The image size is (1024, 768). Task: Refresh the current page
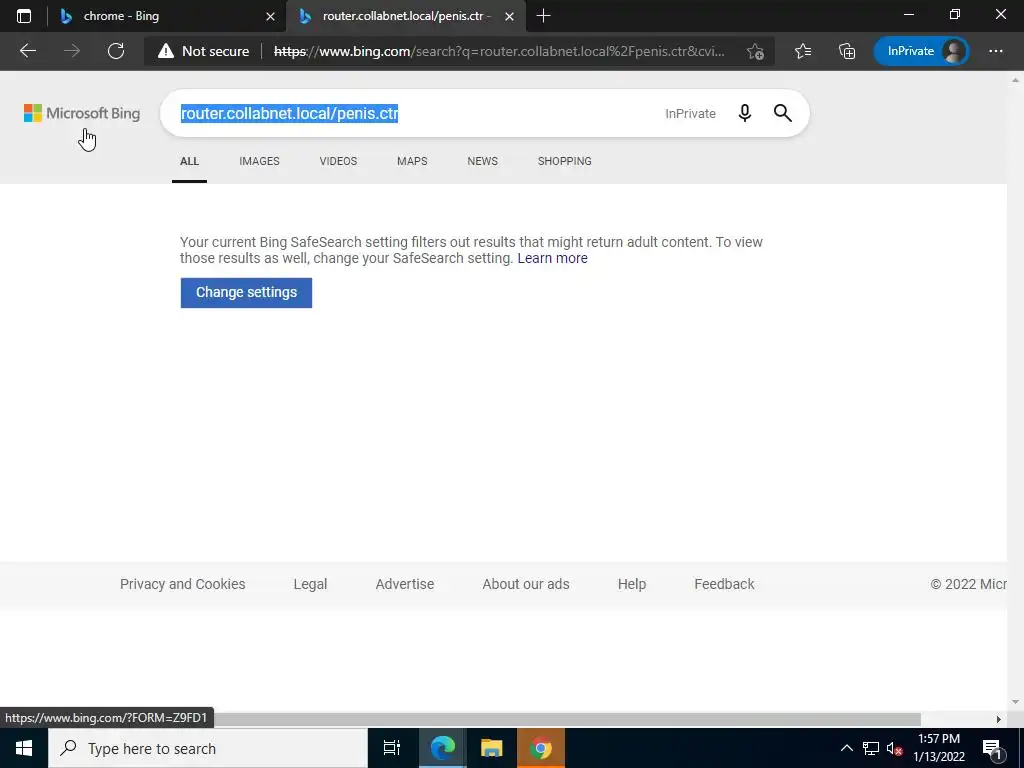coord(116,51)
